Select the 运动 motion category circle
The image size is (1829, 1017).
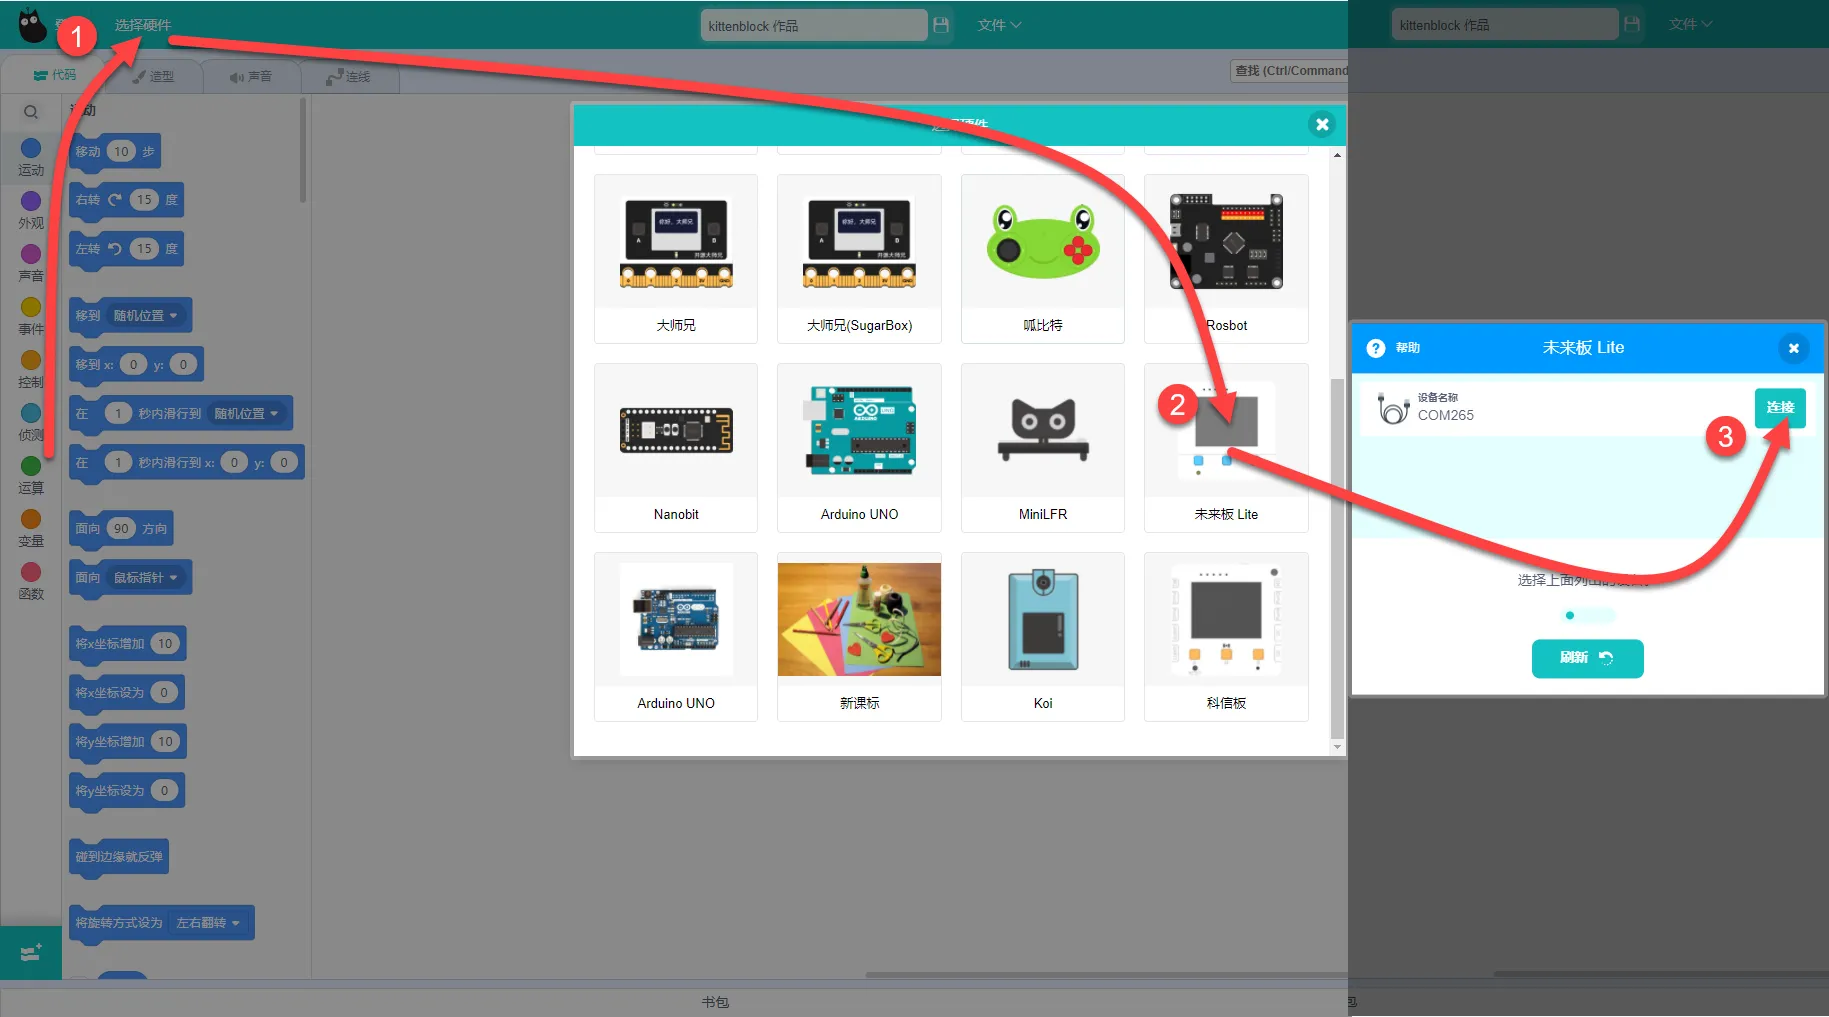click(31, 149)
